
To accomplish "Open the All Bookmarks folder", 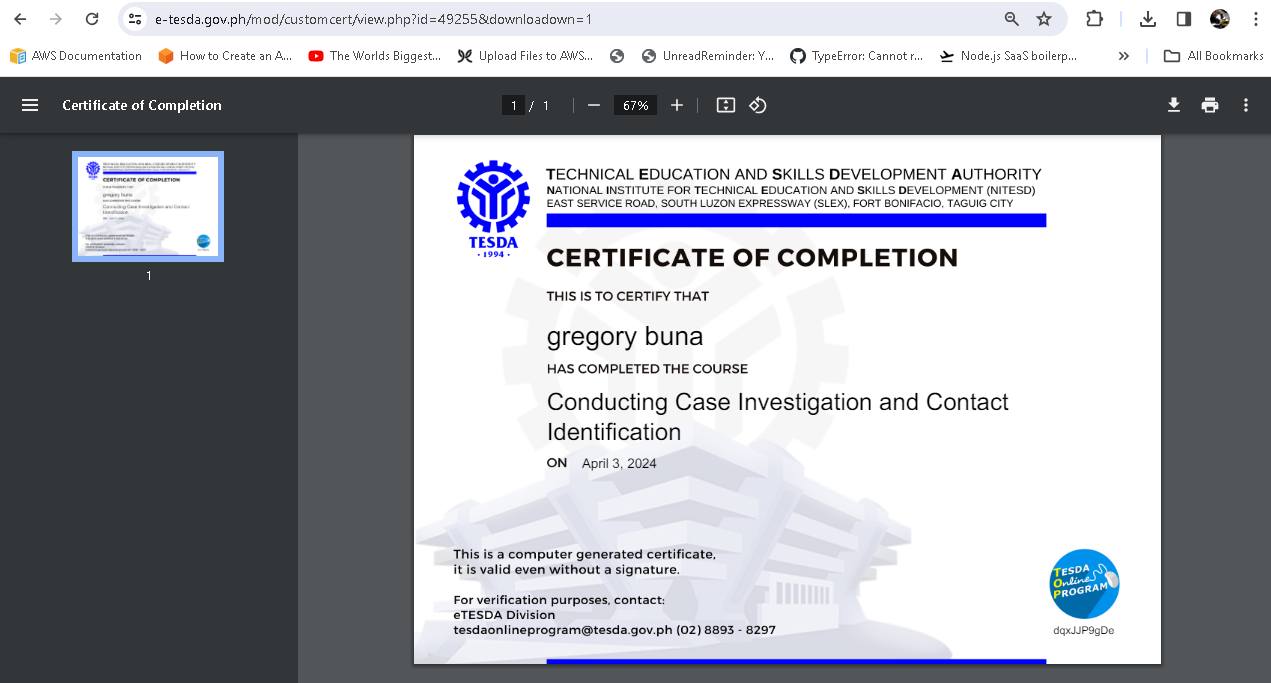I will [1214, 56].
